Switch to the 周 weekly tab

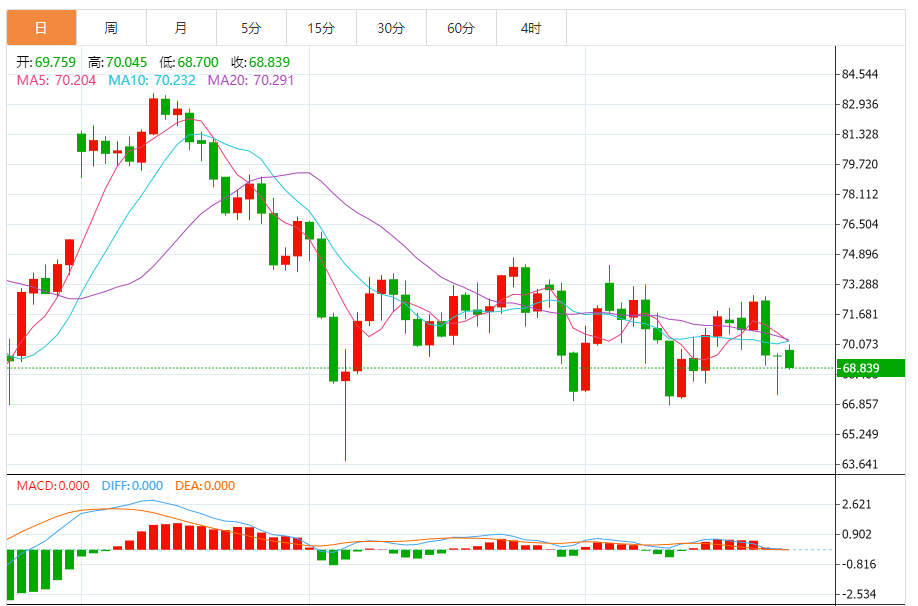pos(111,28)
